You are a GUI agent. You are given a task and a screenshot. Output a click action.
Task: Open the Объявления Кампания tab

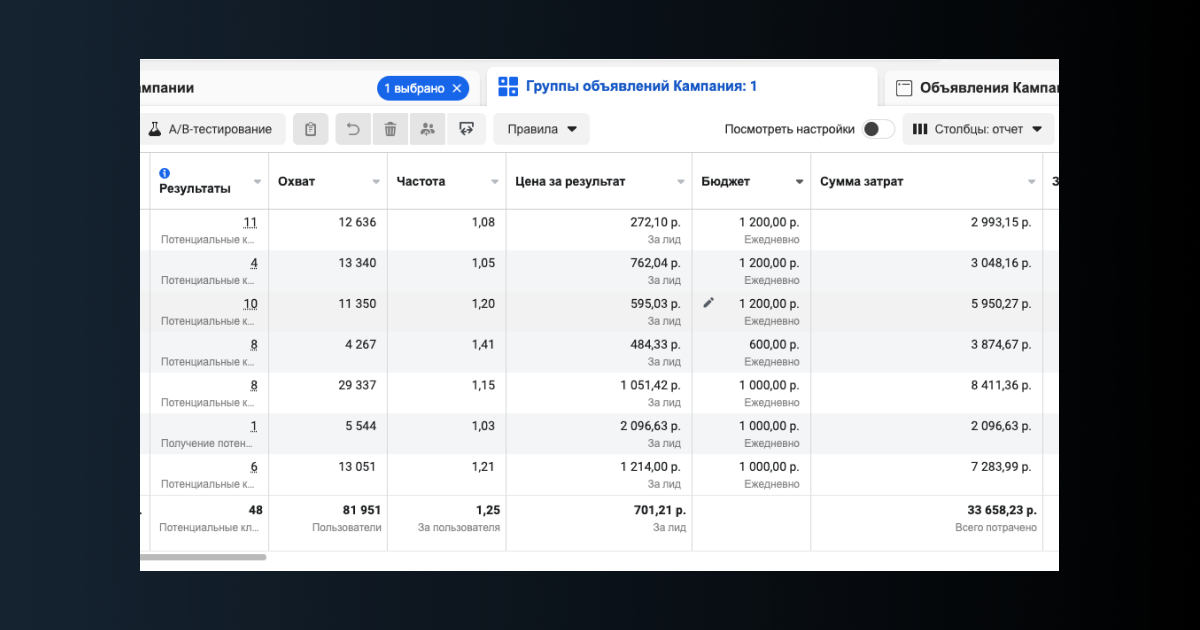click(989, 88)
